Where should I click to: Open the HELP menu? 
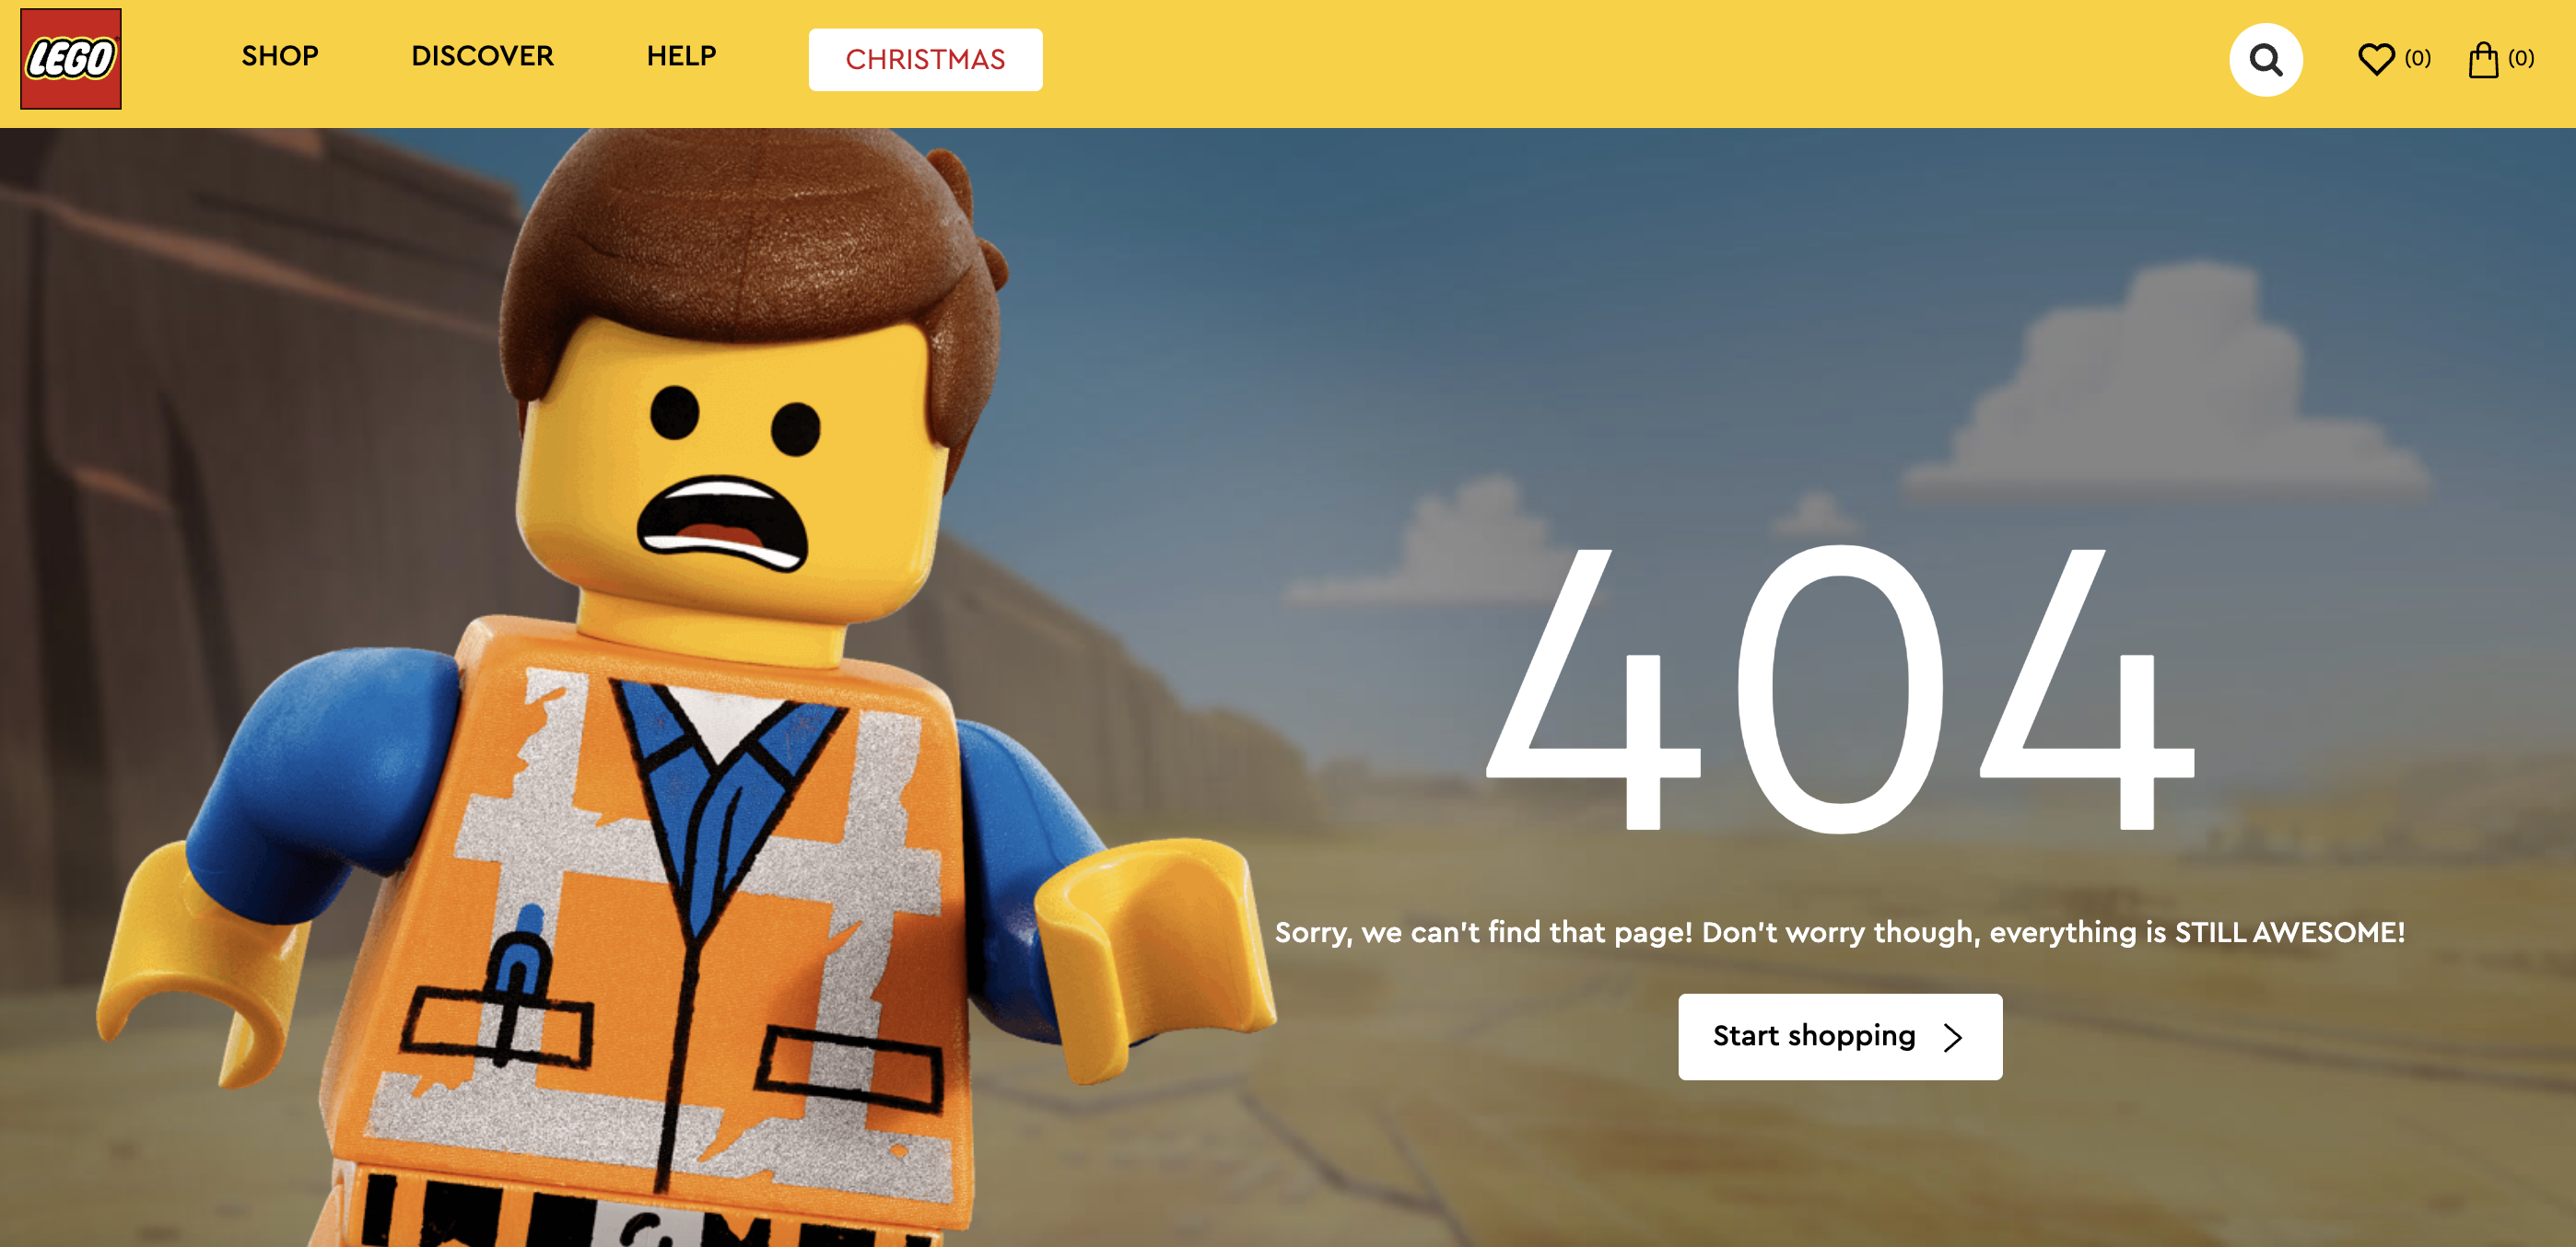click(681, 57)
